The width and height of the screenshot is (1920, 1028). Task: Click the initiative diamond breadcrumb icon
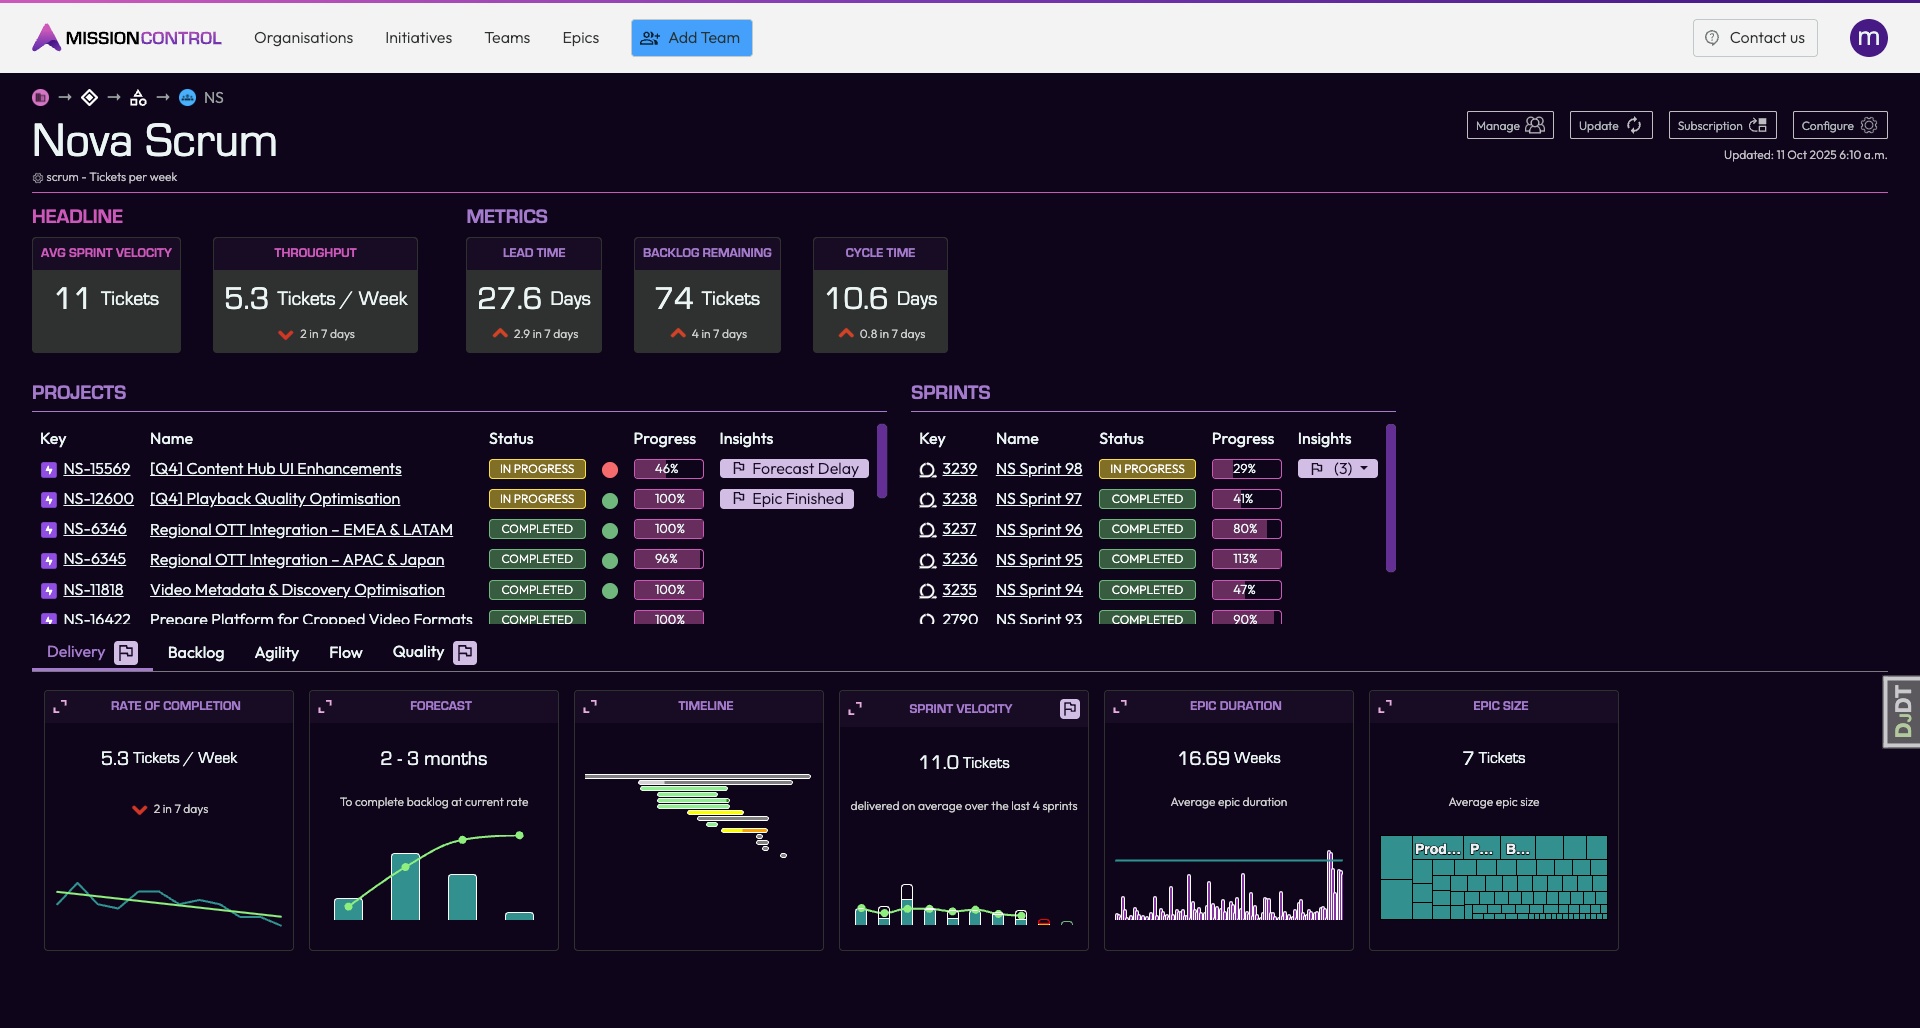[x=89, y=98]
